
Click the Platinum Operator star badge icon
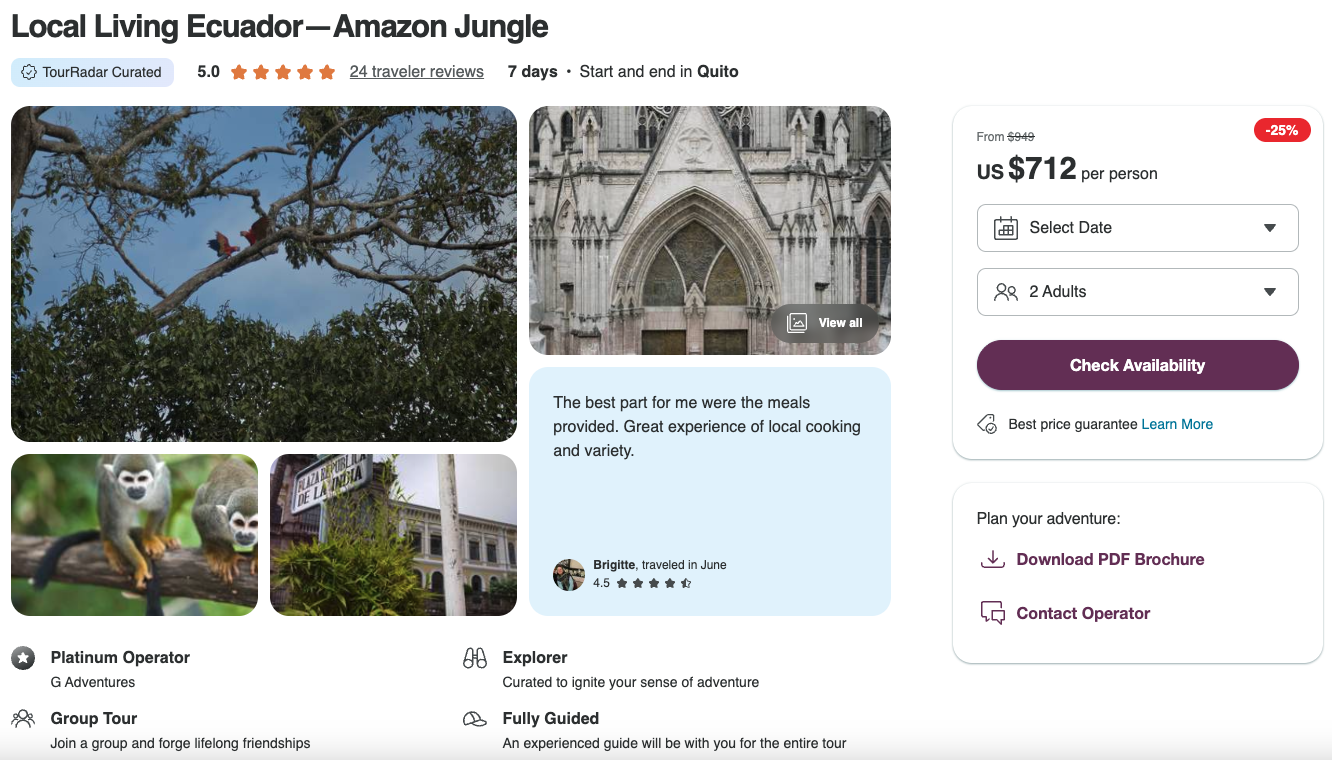(23, 658)
